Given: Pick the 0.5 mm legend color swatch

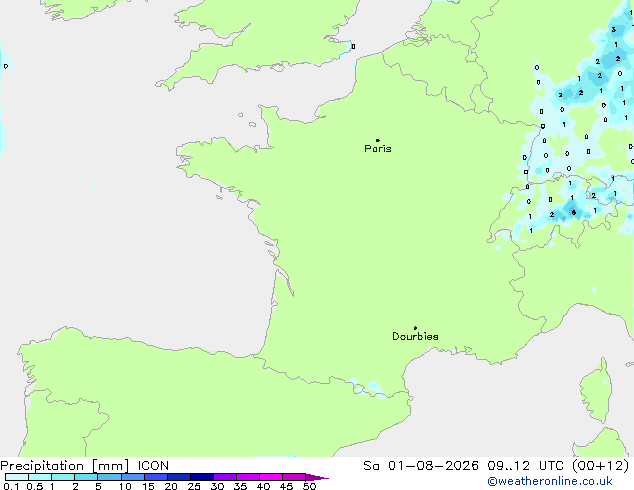Looking at the screenshot, I should [x=40, y=477].
